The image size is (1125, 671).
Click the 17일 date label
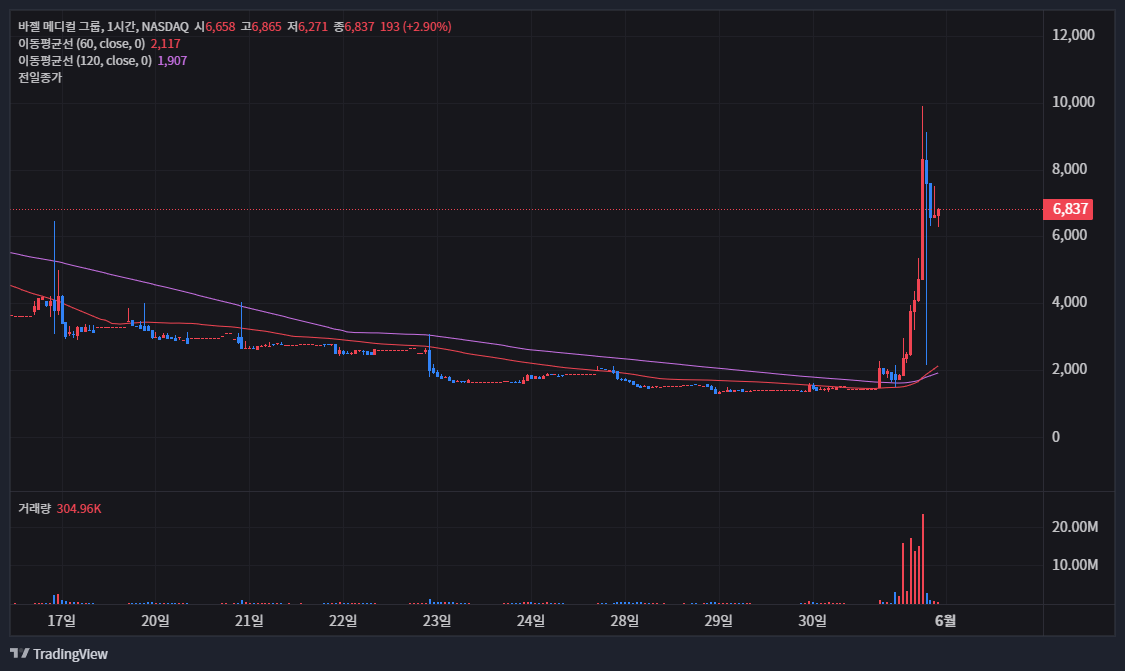click(x=62, y=621)
